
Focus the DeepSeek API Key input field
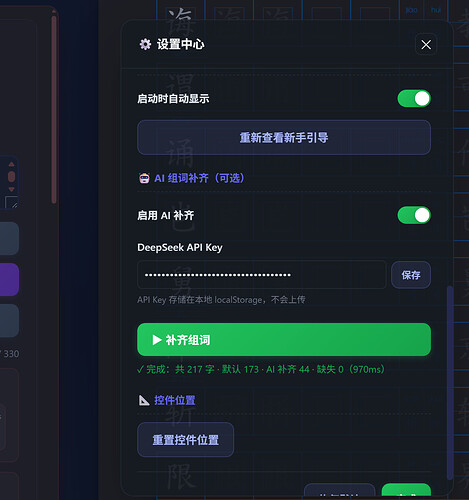(262, 275)
